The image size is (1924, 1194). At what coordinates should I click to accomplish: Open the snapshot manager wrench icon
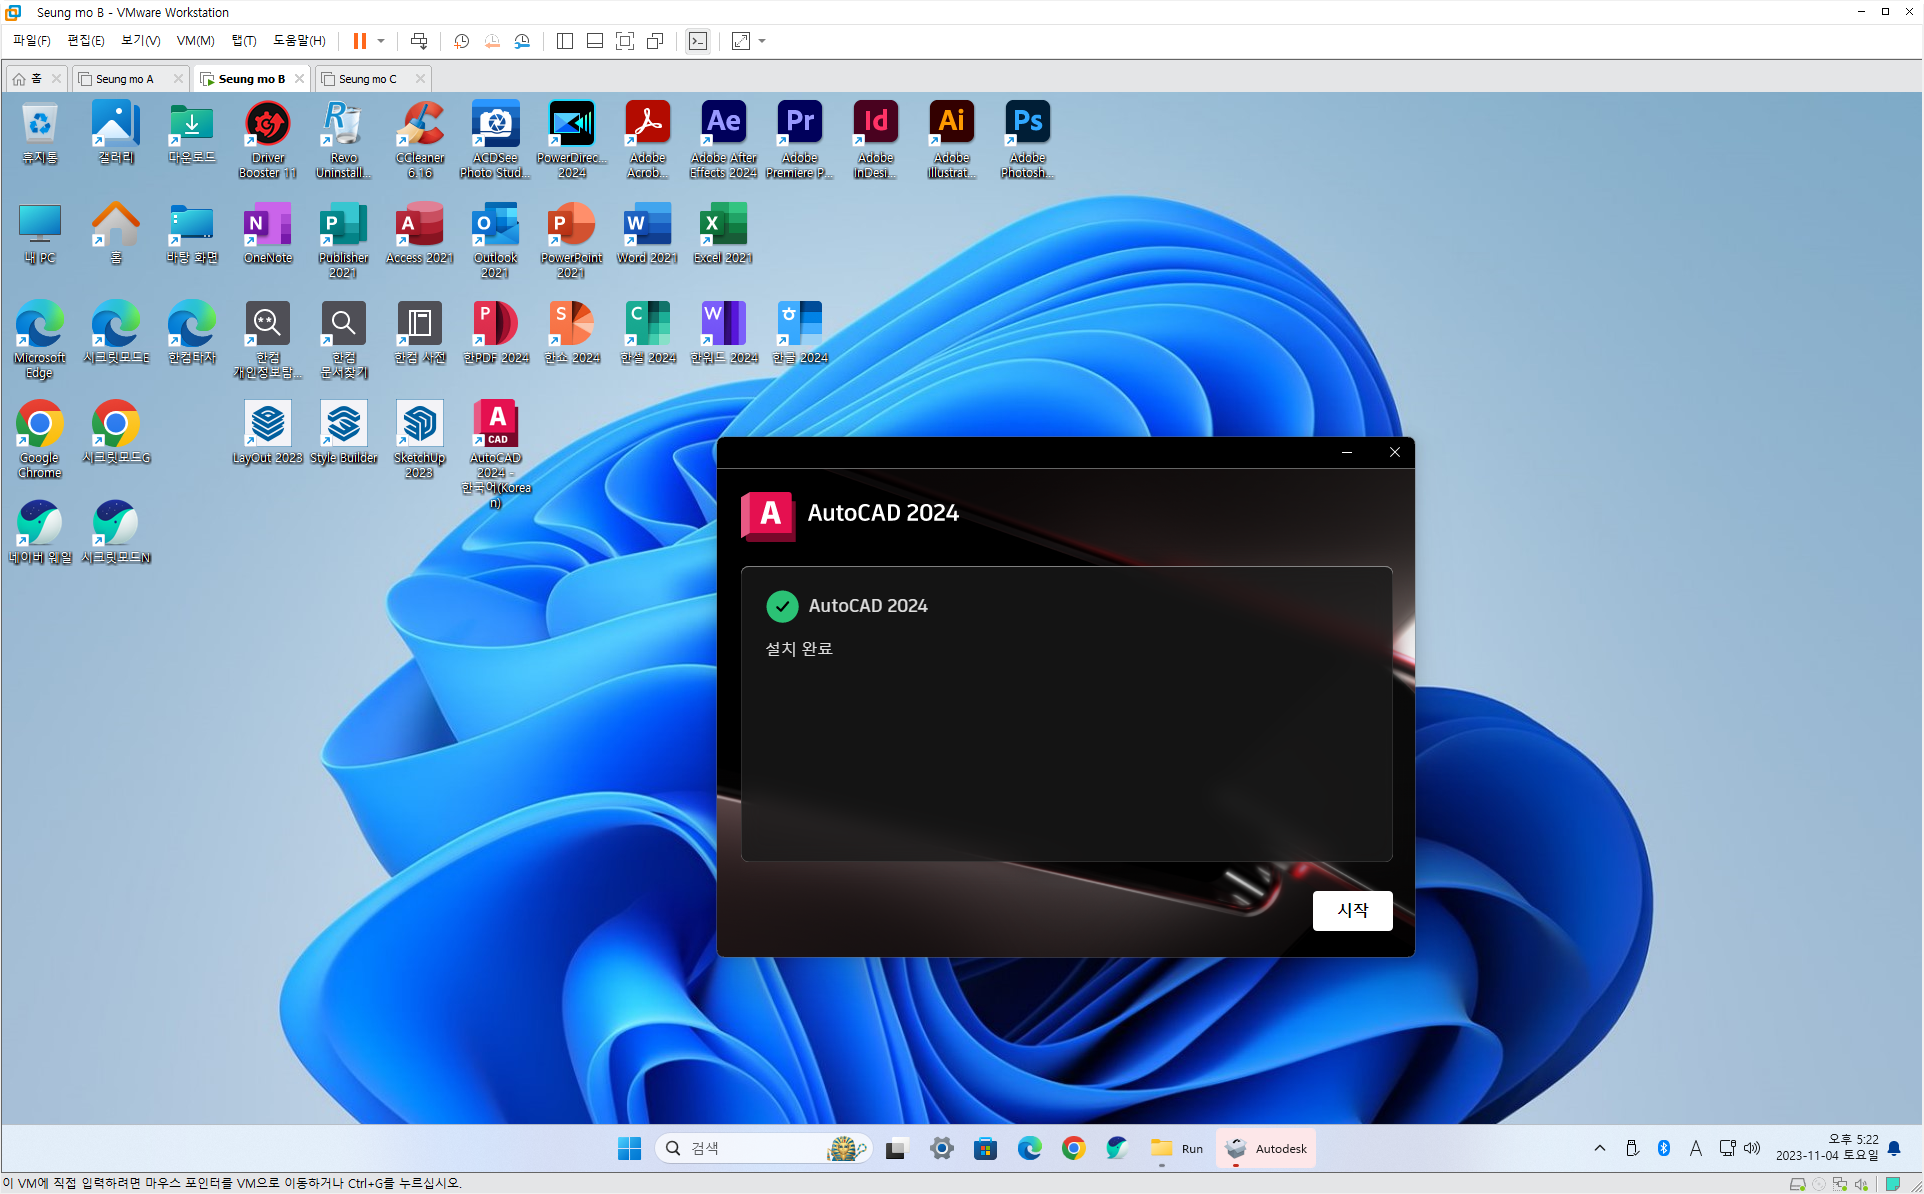(522, 41)
